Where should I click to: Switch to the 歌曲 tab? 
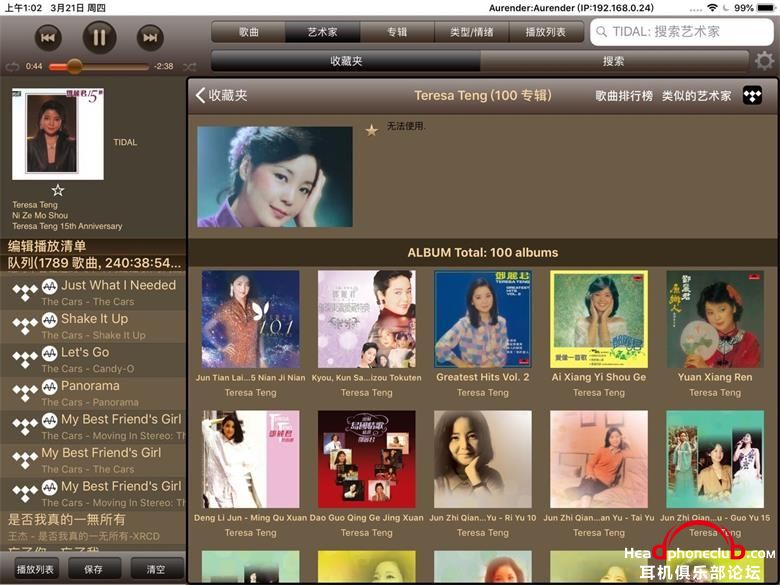(248, 32)
